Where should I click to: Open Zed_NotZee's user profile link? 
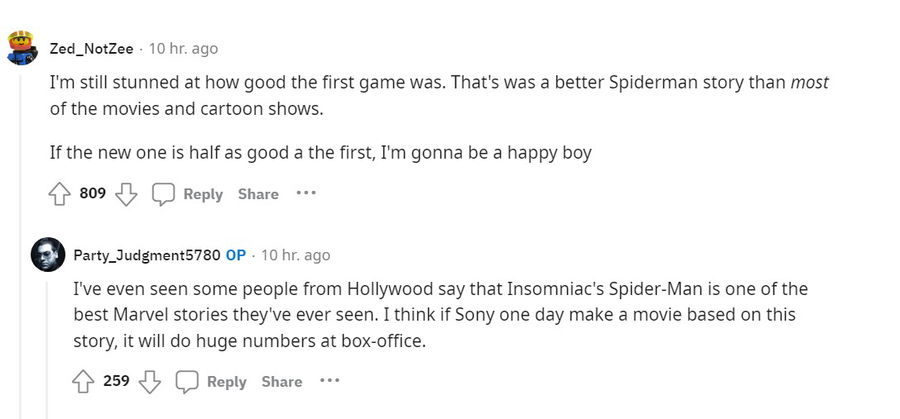91,48
